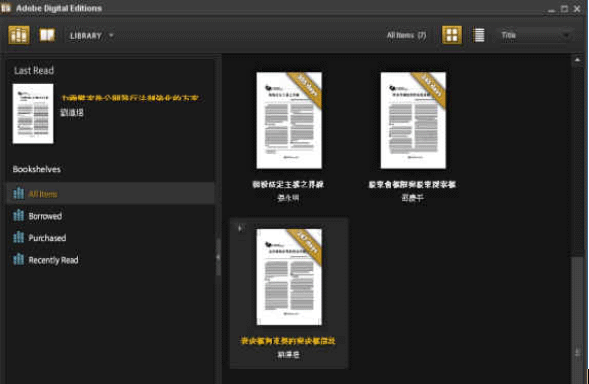Select the Recently Read bookshelf
Screen dimensions: 589x384
110,260
